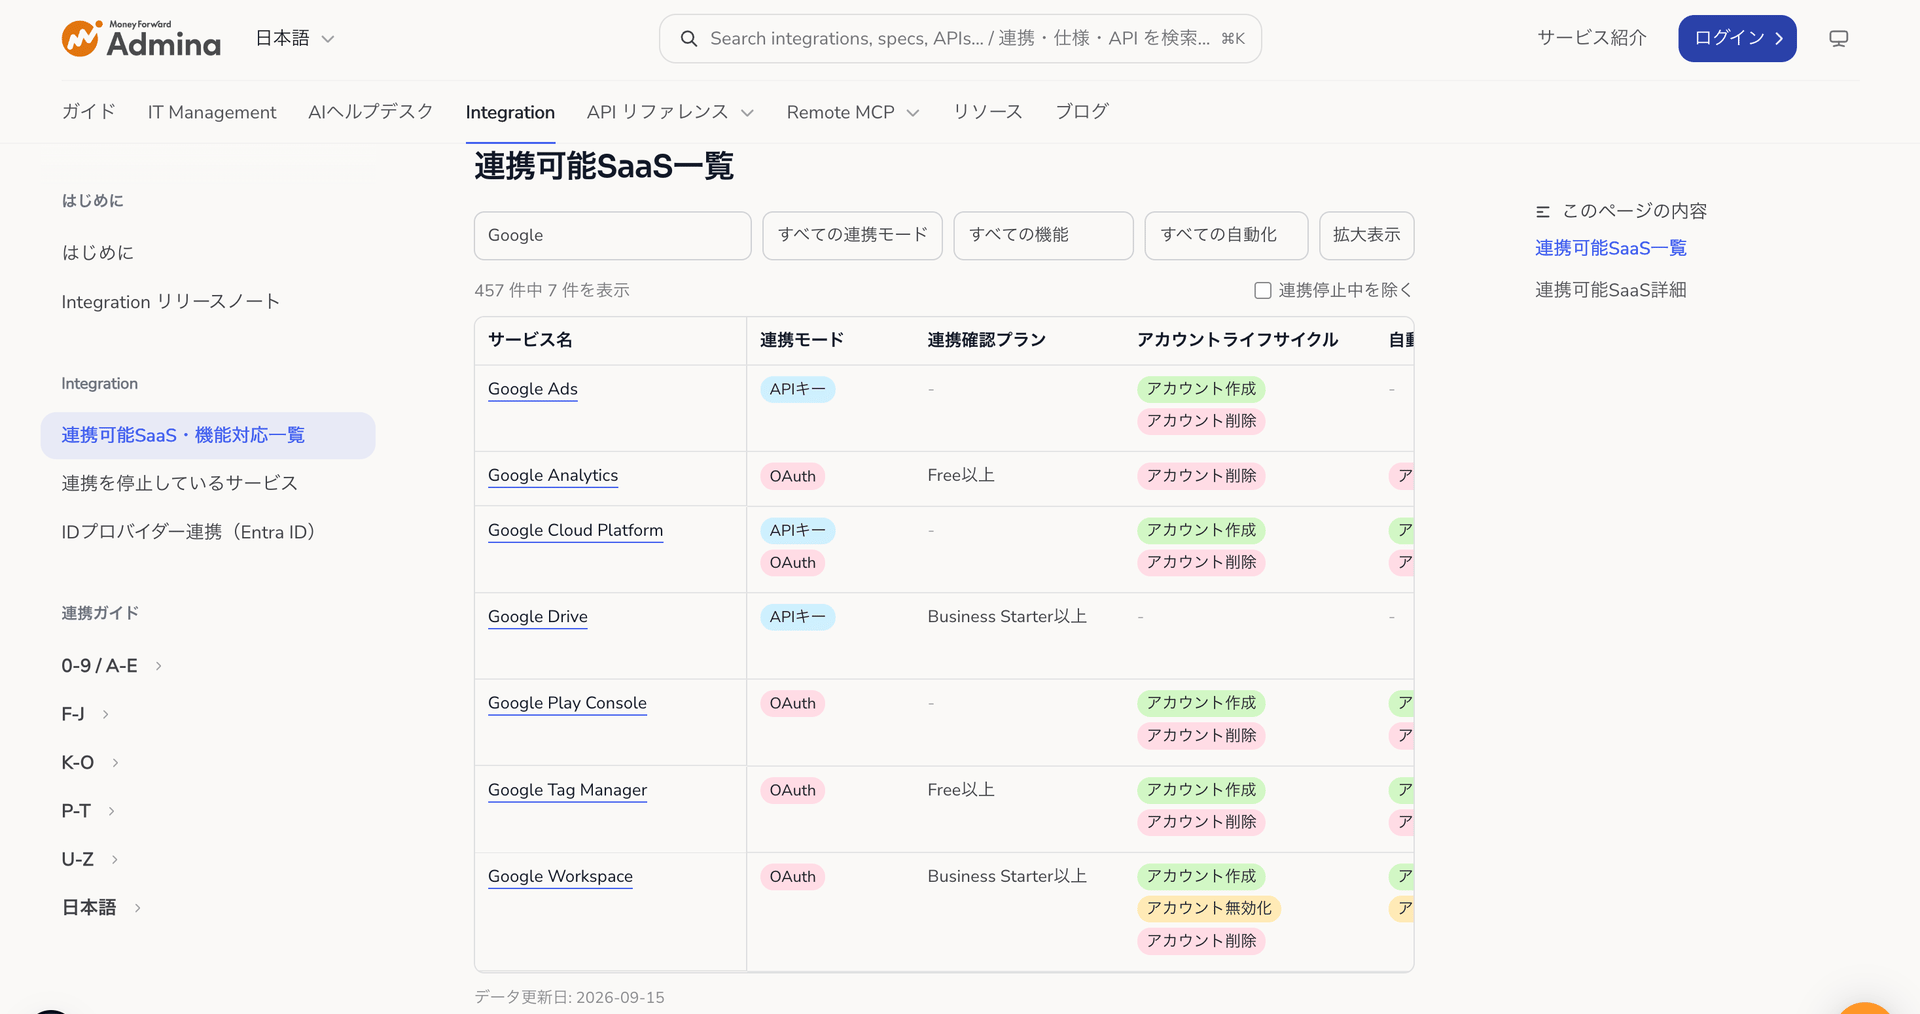This screenshot has width=1920, height=1014.
Task: Click the 連携モード column header
Action: point(802,340)
